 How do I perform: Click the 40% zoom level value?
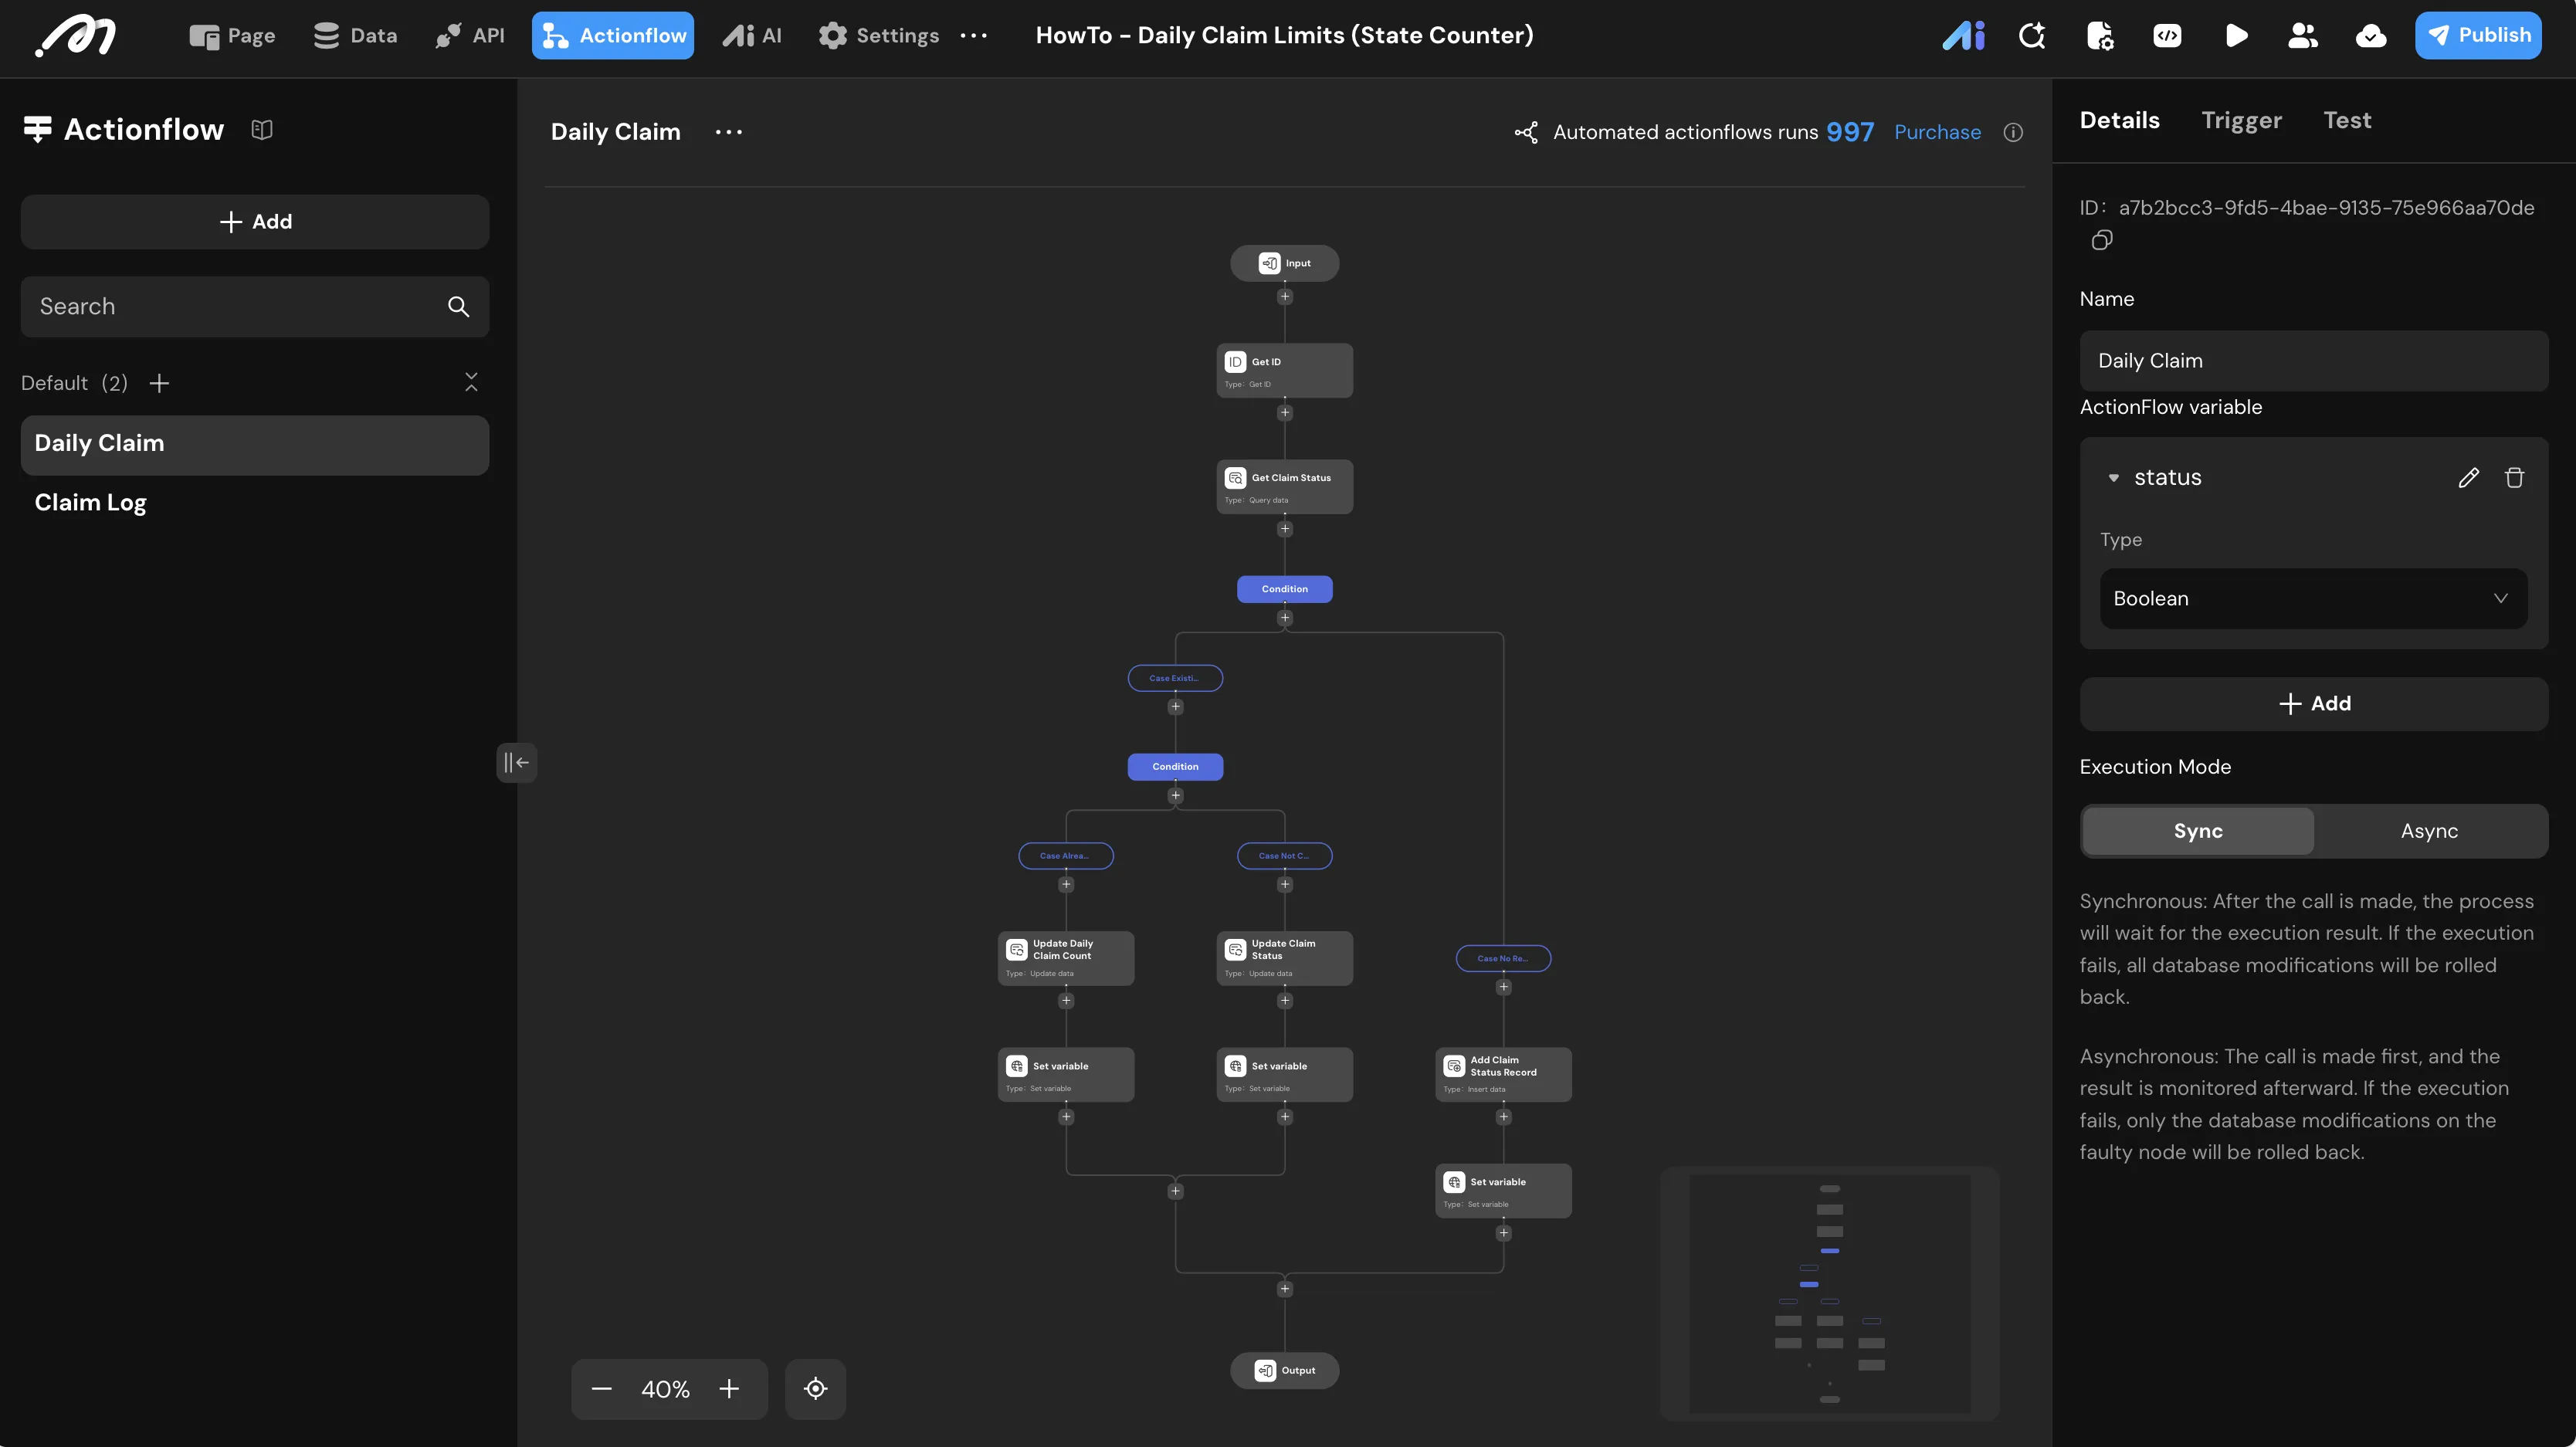(x=665, y=1389)
